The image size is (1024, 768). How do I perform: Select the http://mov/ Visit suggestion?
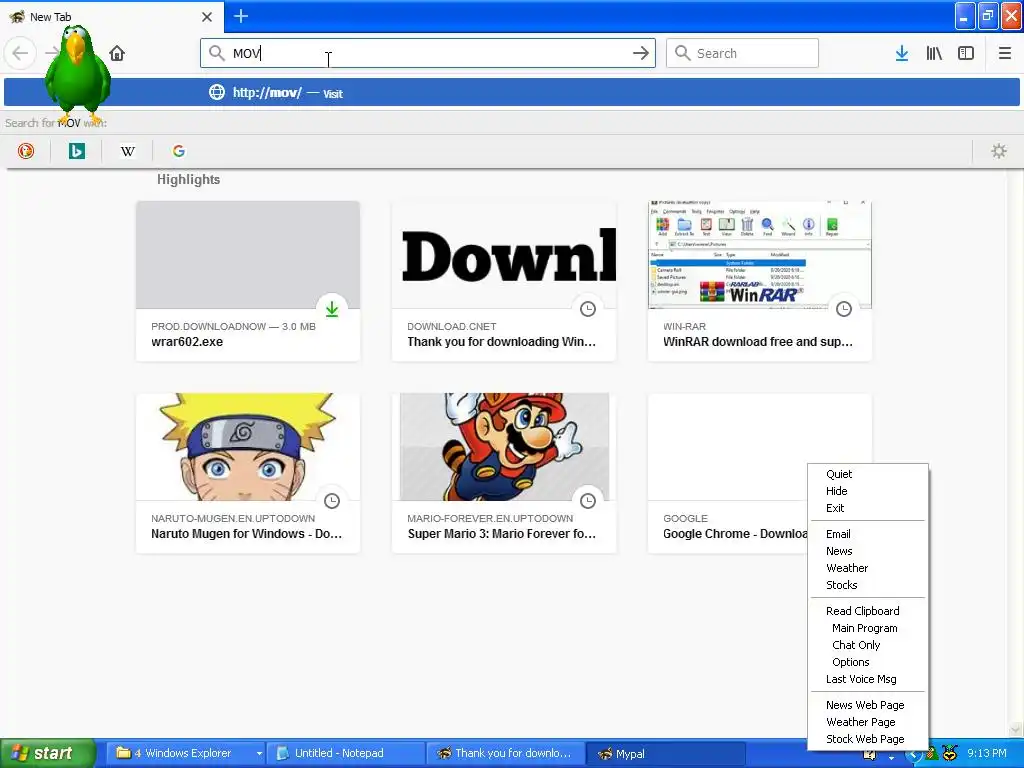tap(511, 92)
